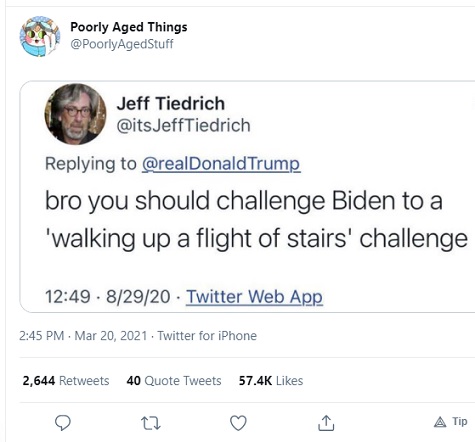Open Poorly Aged Things avatar

(40, 36)
